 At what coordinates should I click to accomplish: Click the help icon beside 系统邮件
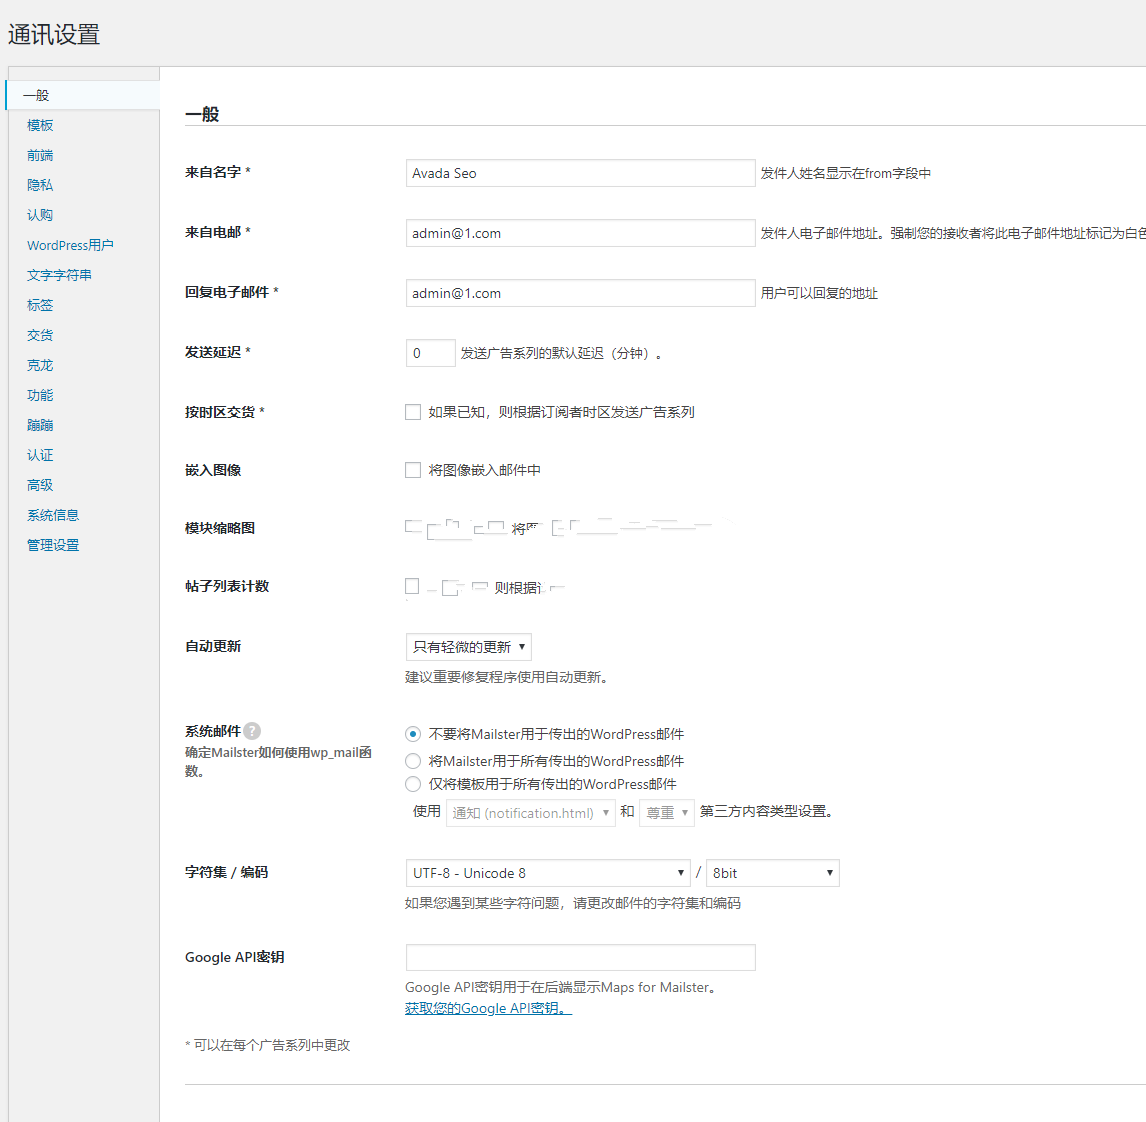pyautogui.click(x=252, y=731)
